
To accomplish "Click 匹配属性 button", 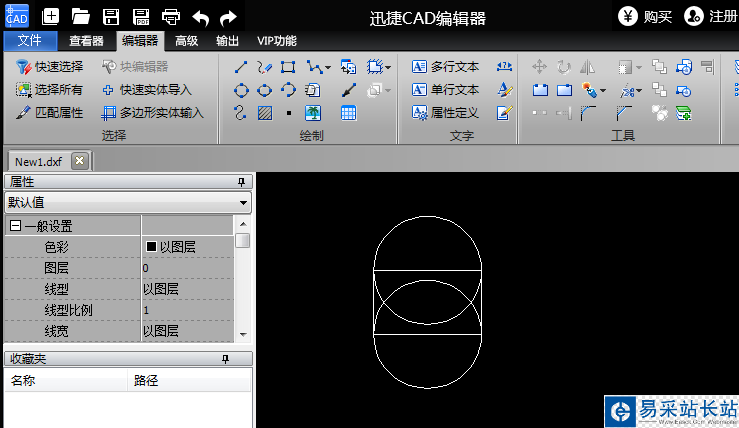I will pyautogui.click(x=49, y=113).
